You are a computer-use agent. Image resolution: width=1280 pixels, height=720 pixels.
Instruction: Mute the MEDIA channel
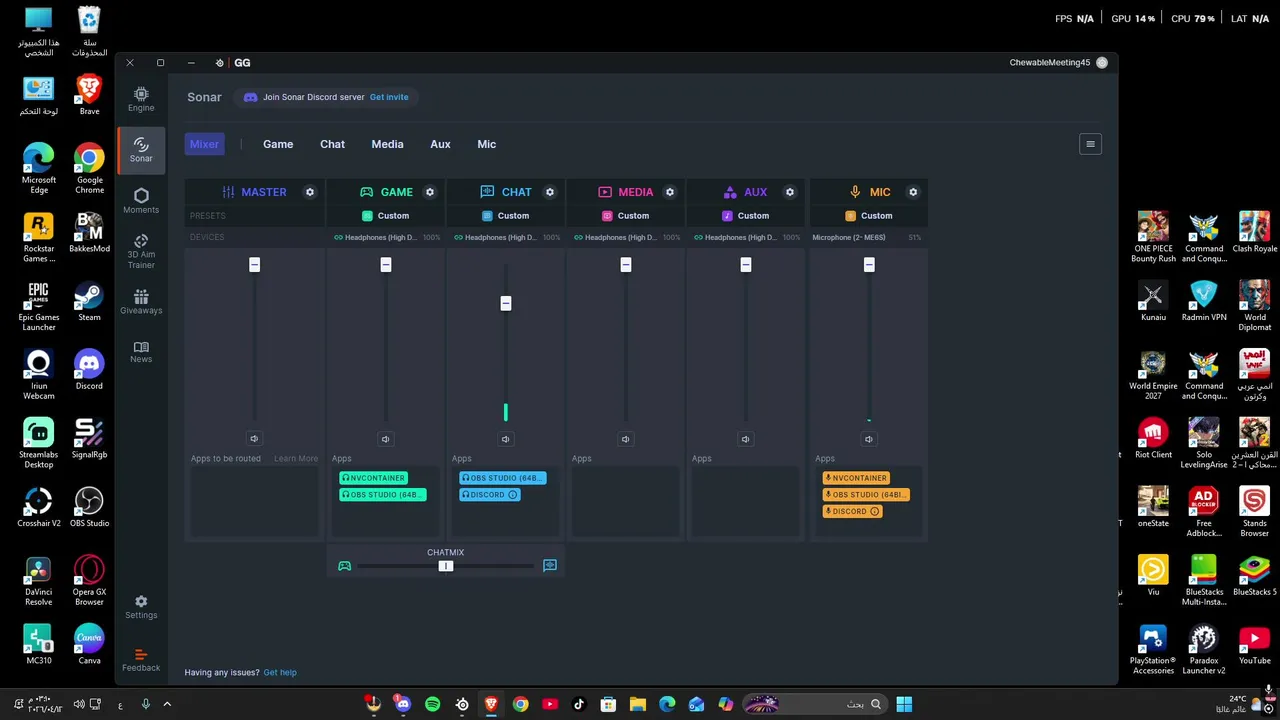(625, 439)
